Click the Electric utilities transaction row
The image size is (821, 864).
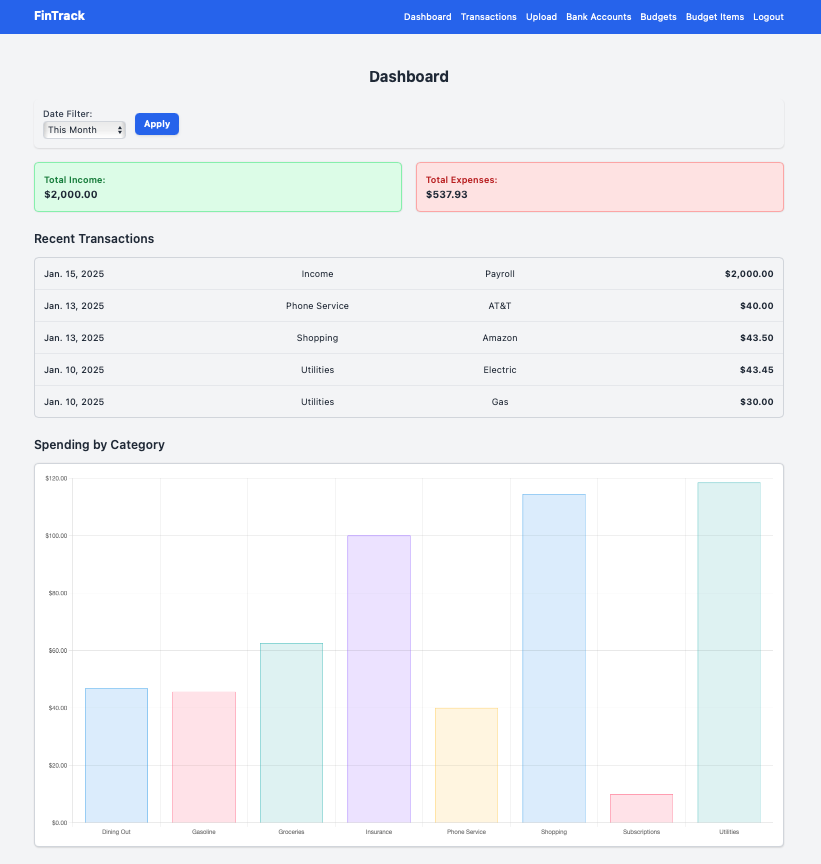tap(408, 370)
